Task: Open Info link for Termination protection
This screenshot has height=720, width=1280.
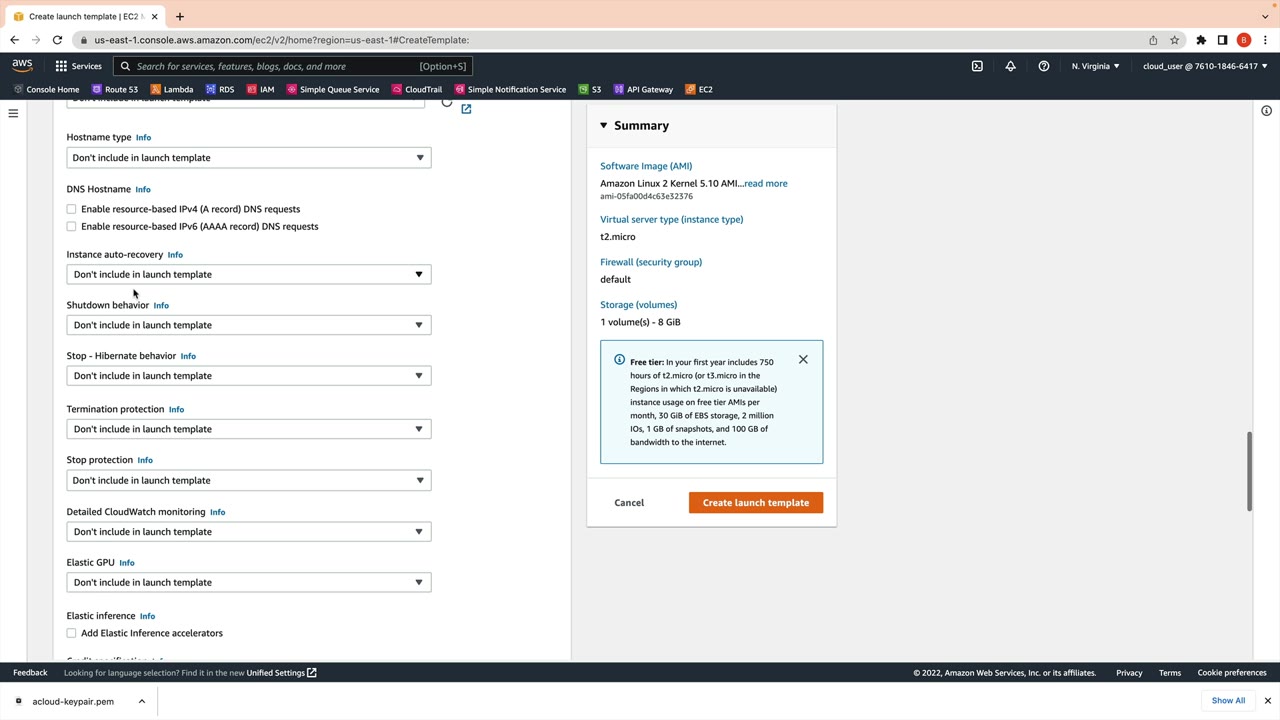Action: (x=176, y=409)
